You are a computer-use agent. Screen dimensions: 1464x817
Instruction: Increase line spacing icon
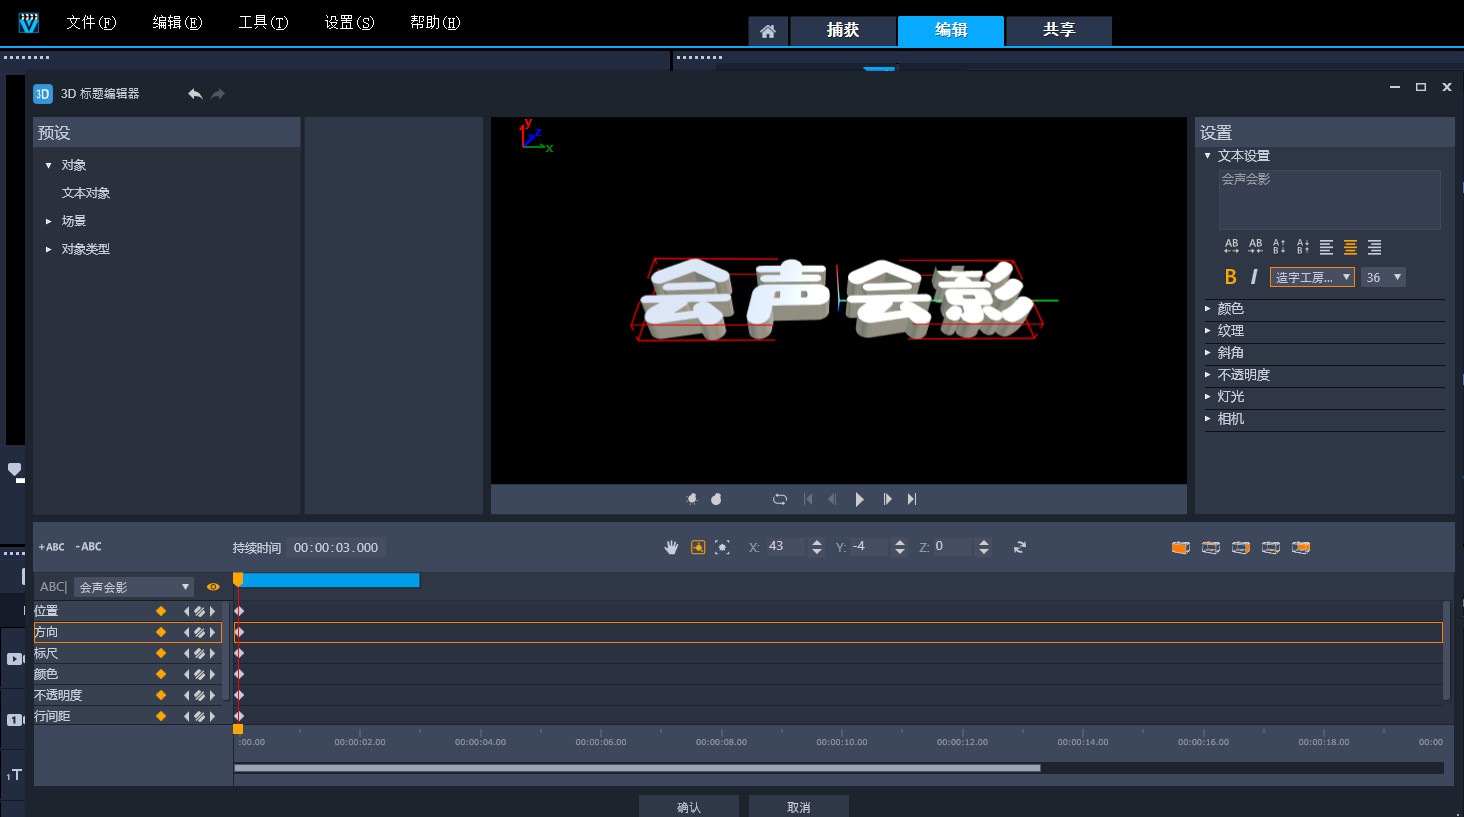(1279, 246)
